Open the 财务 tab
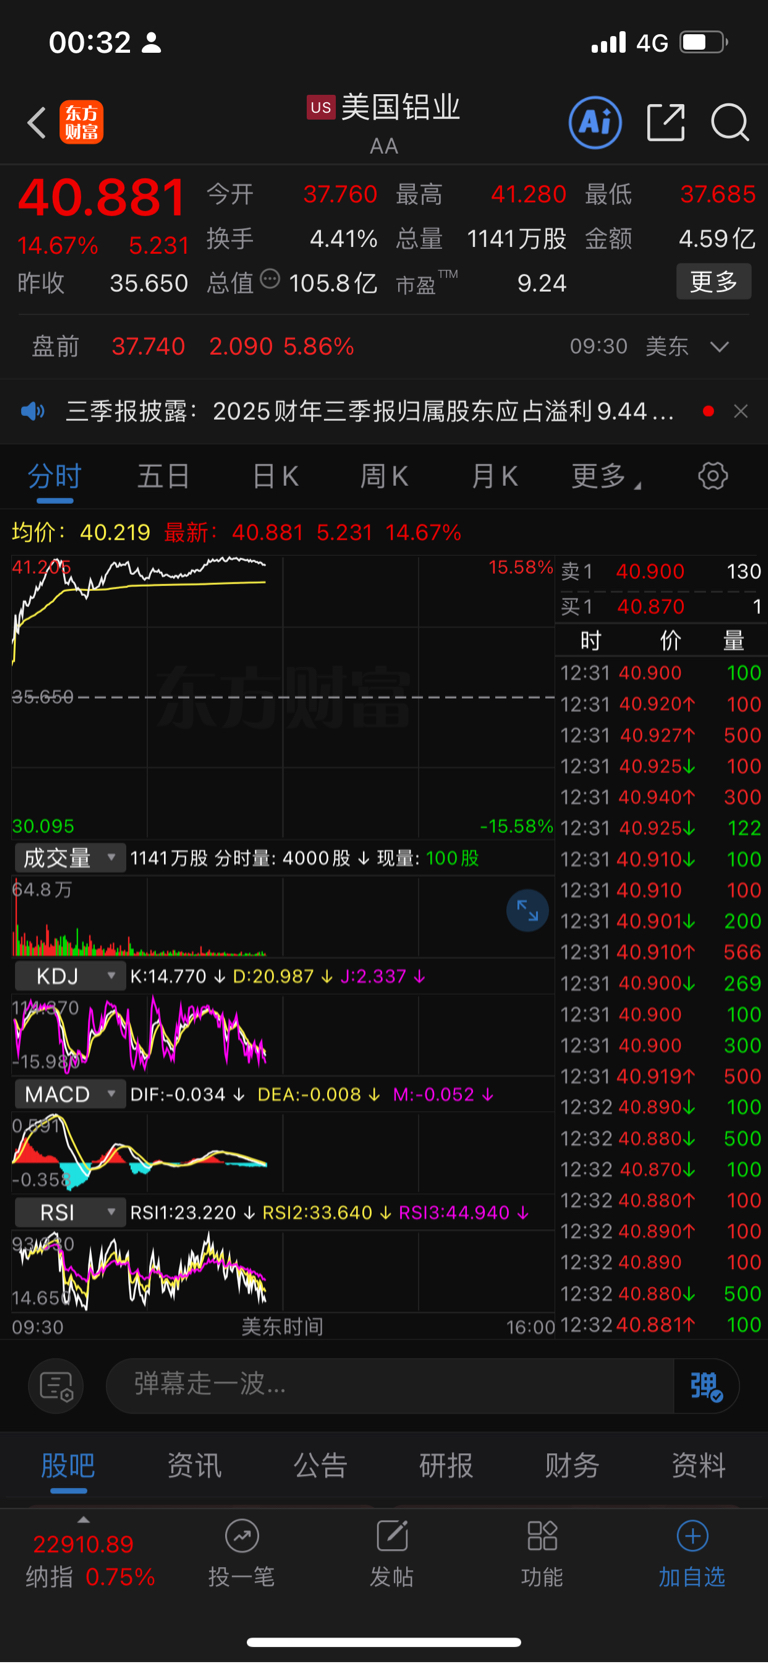 572,1466
